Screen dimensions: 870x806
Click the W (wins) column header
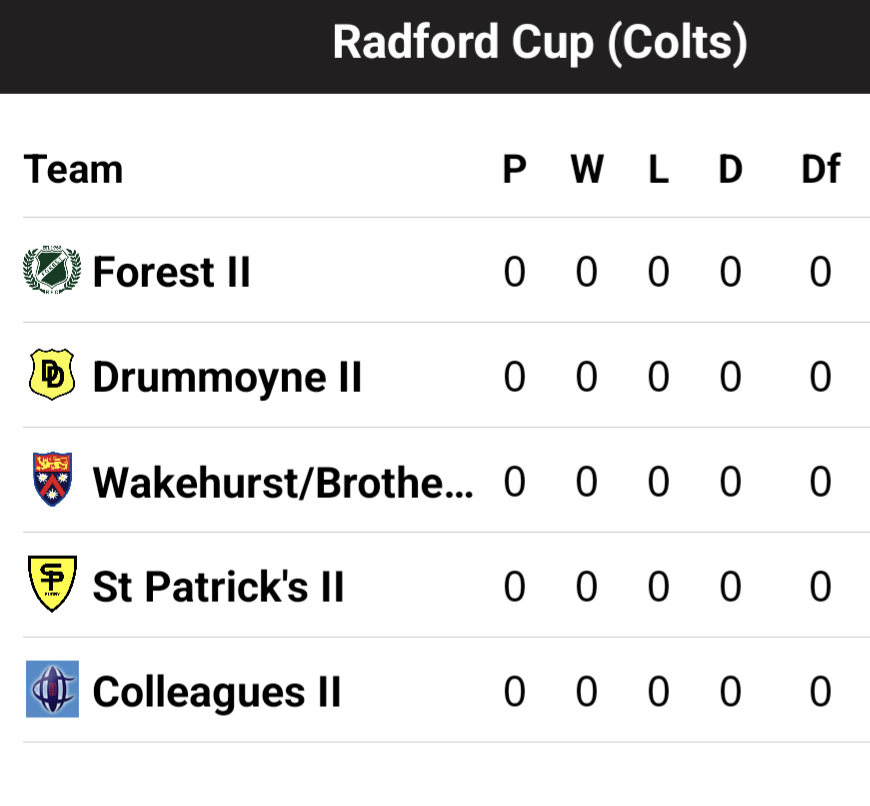coord(587,169)
